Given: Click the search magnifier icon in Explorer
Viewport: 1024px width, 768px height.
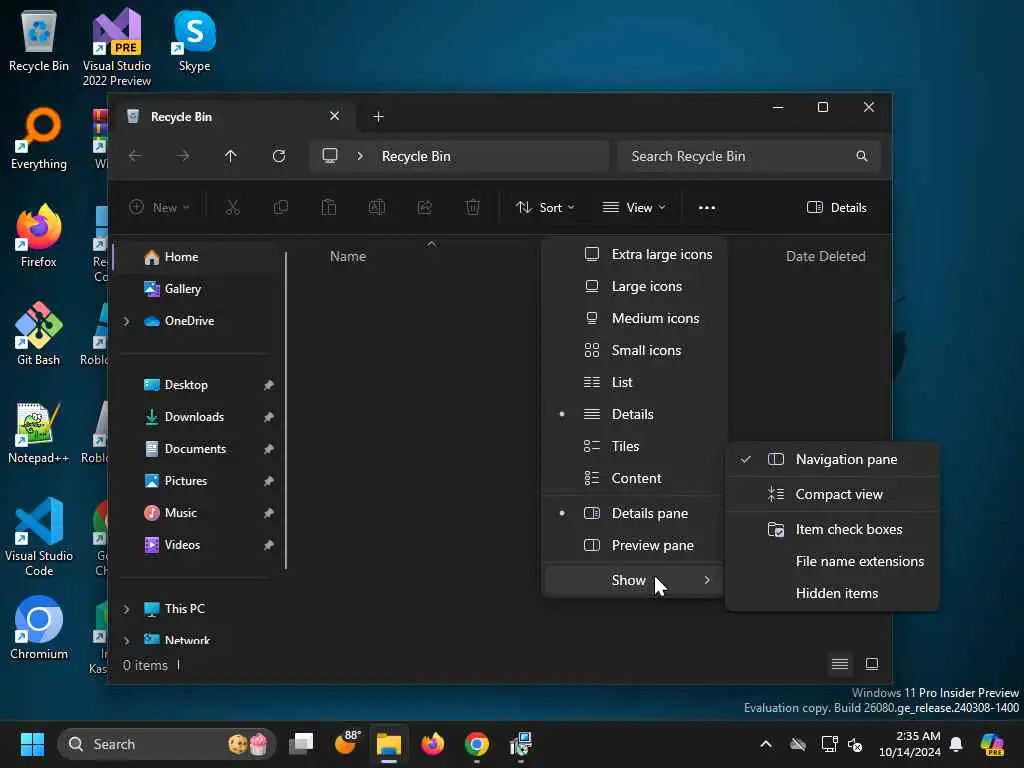Looking at the screenshot, I should (862, 156).
